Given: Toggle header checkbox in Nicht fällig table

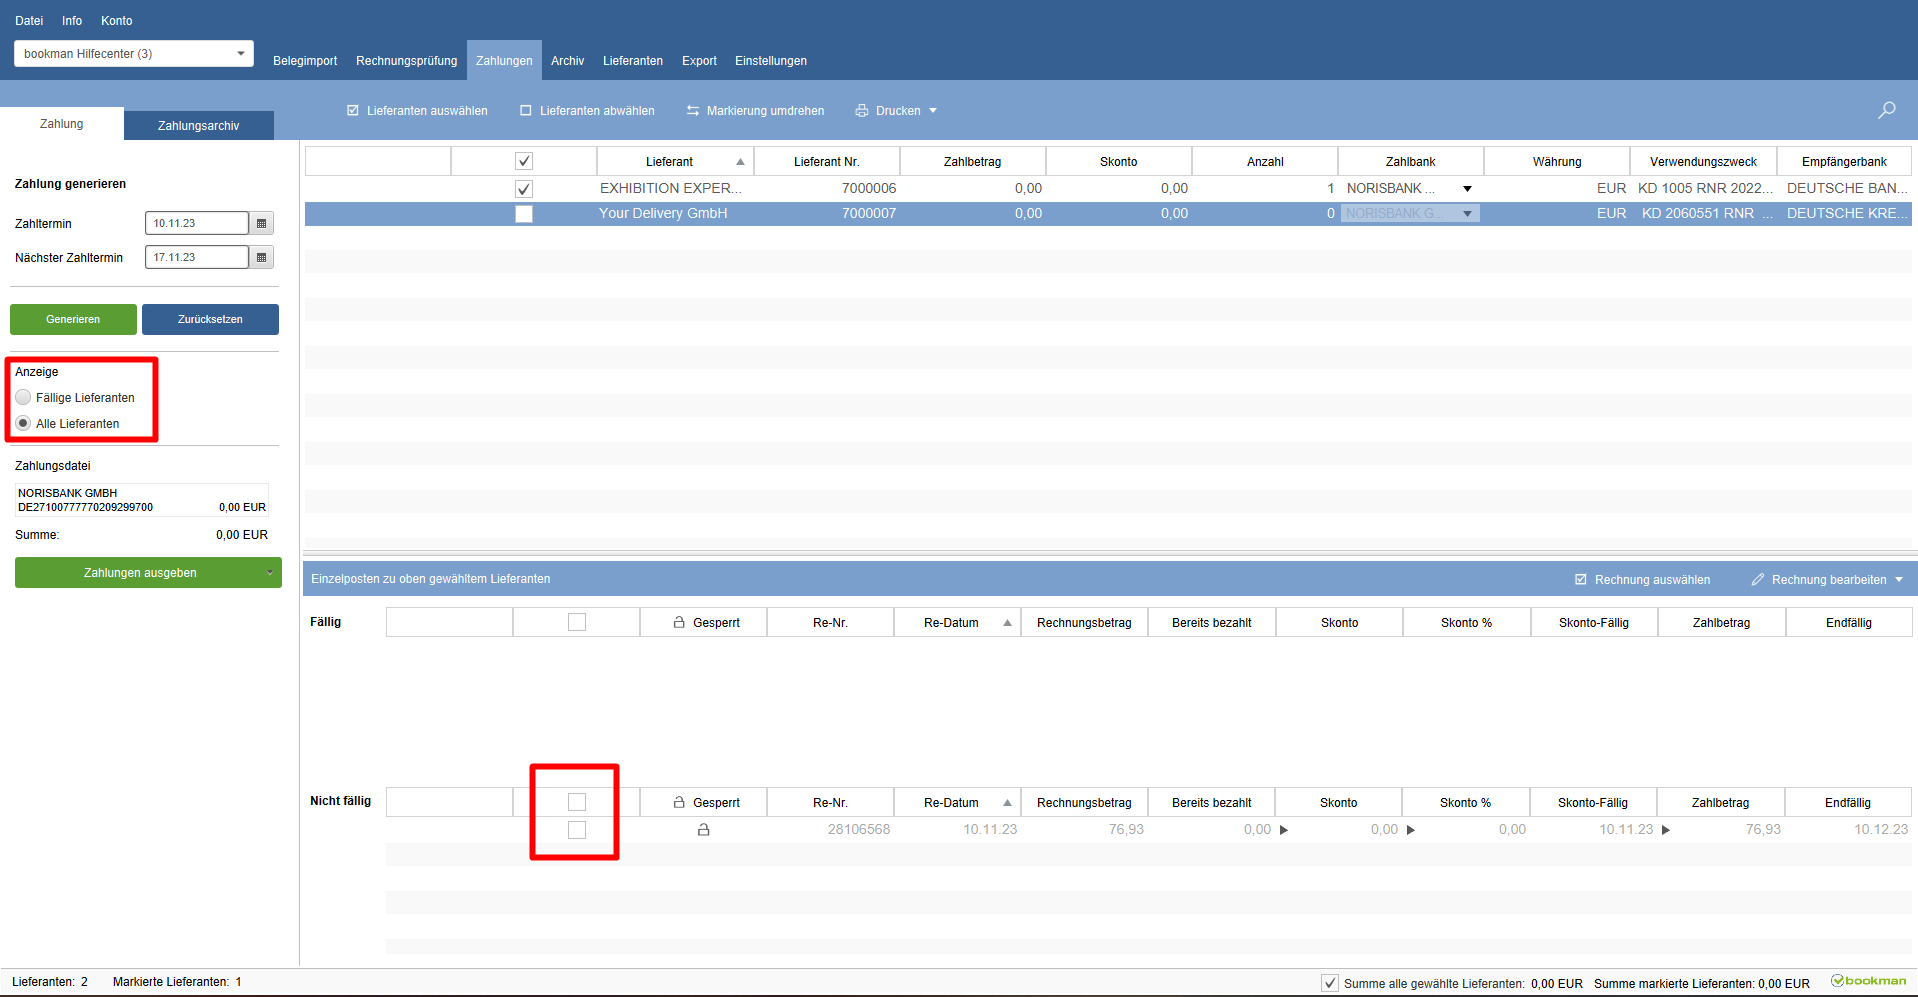Looking at the screenshot, I should point(577,802).
